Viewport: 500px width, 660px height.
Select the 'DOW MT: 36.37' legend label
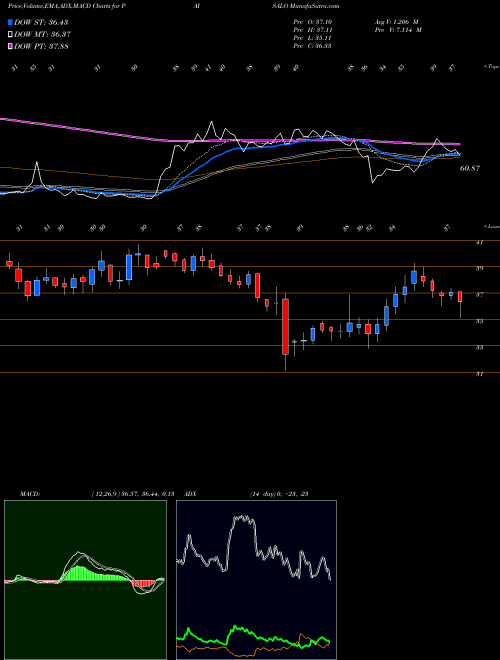(42, 34)
